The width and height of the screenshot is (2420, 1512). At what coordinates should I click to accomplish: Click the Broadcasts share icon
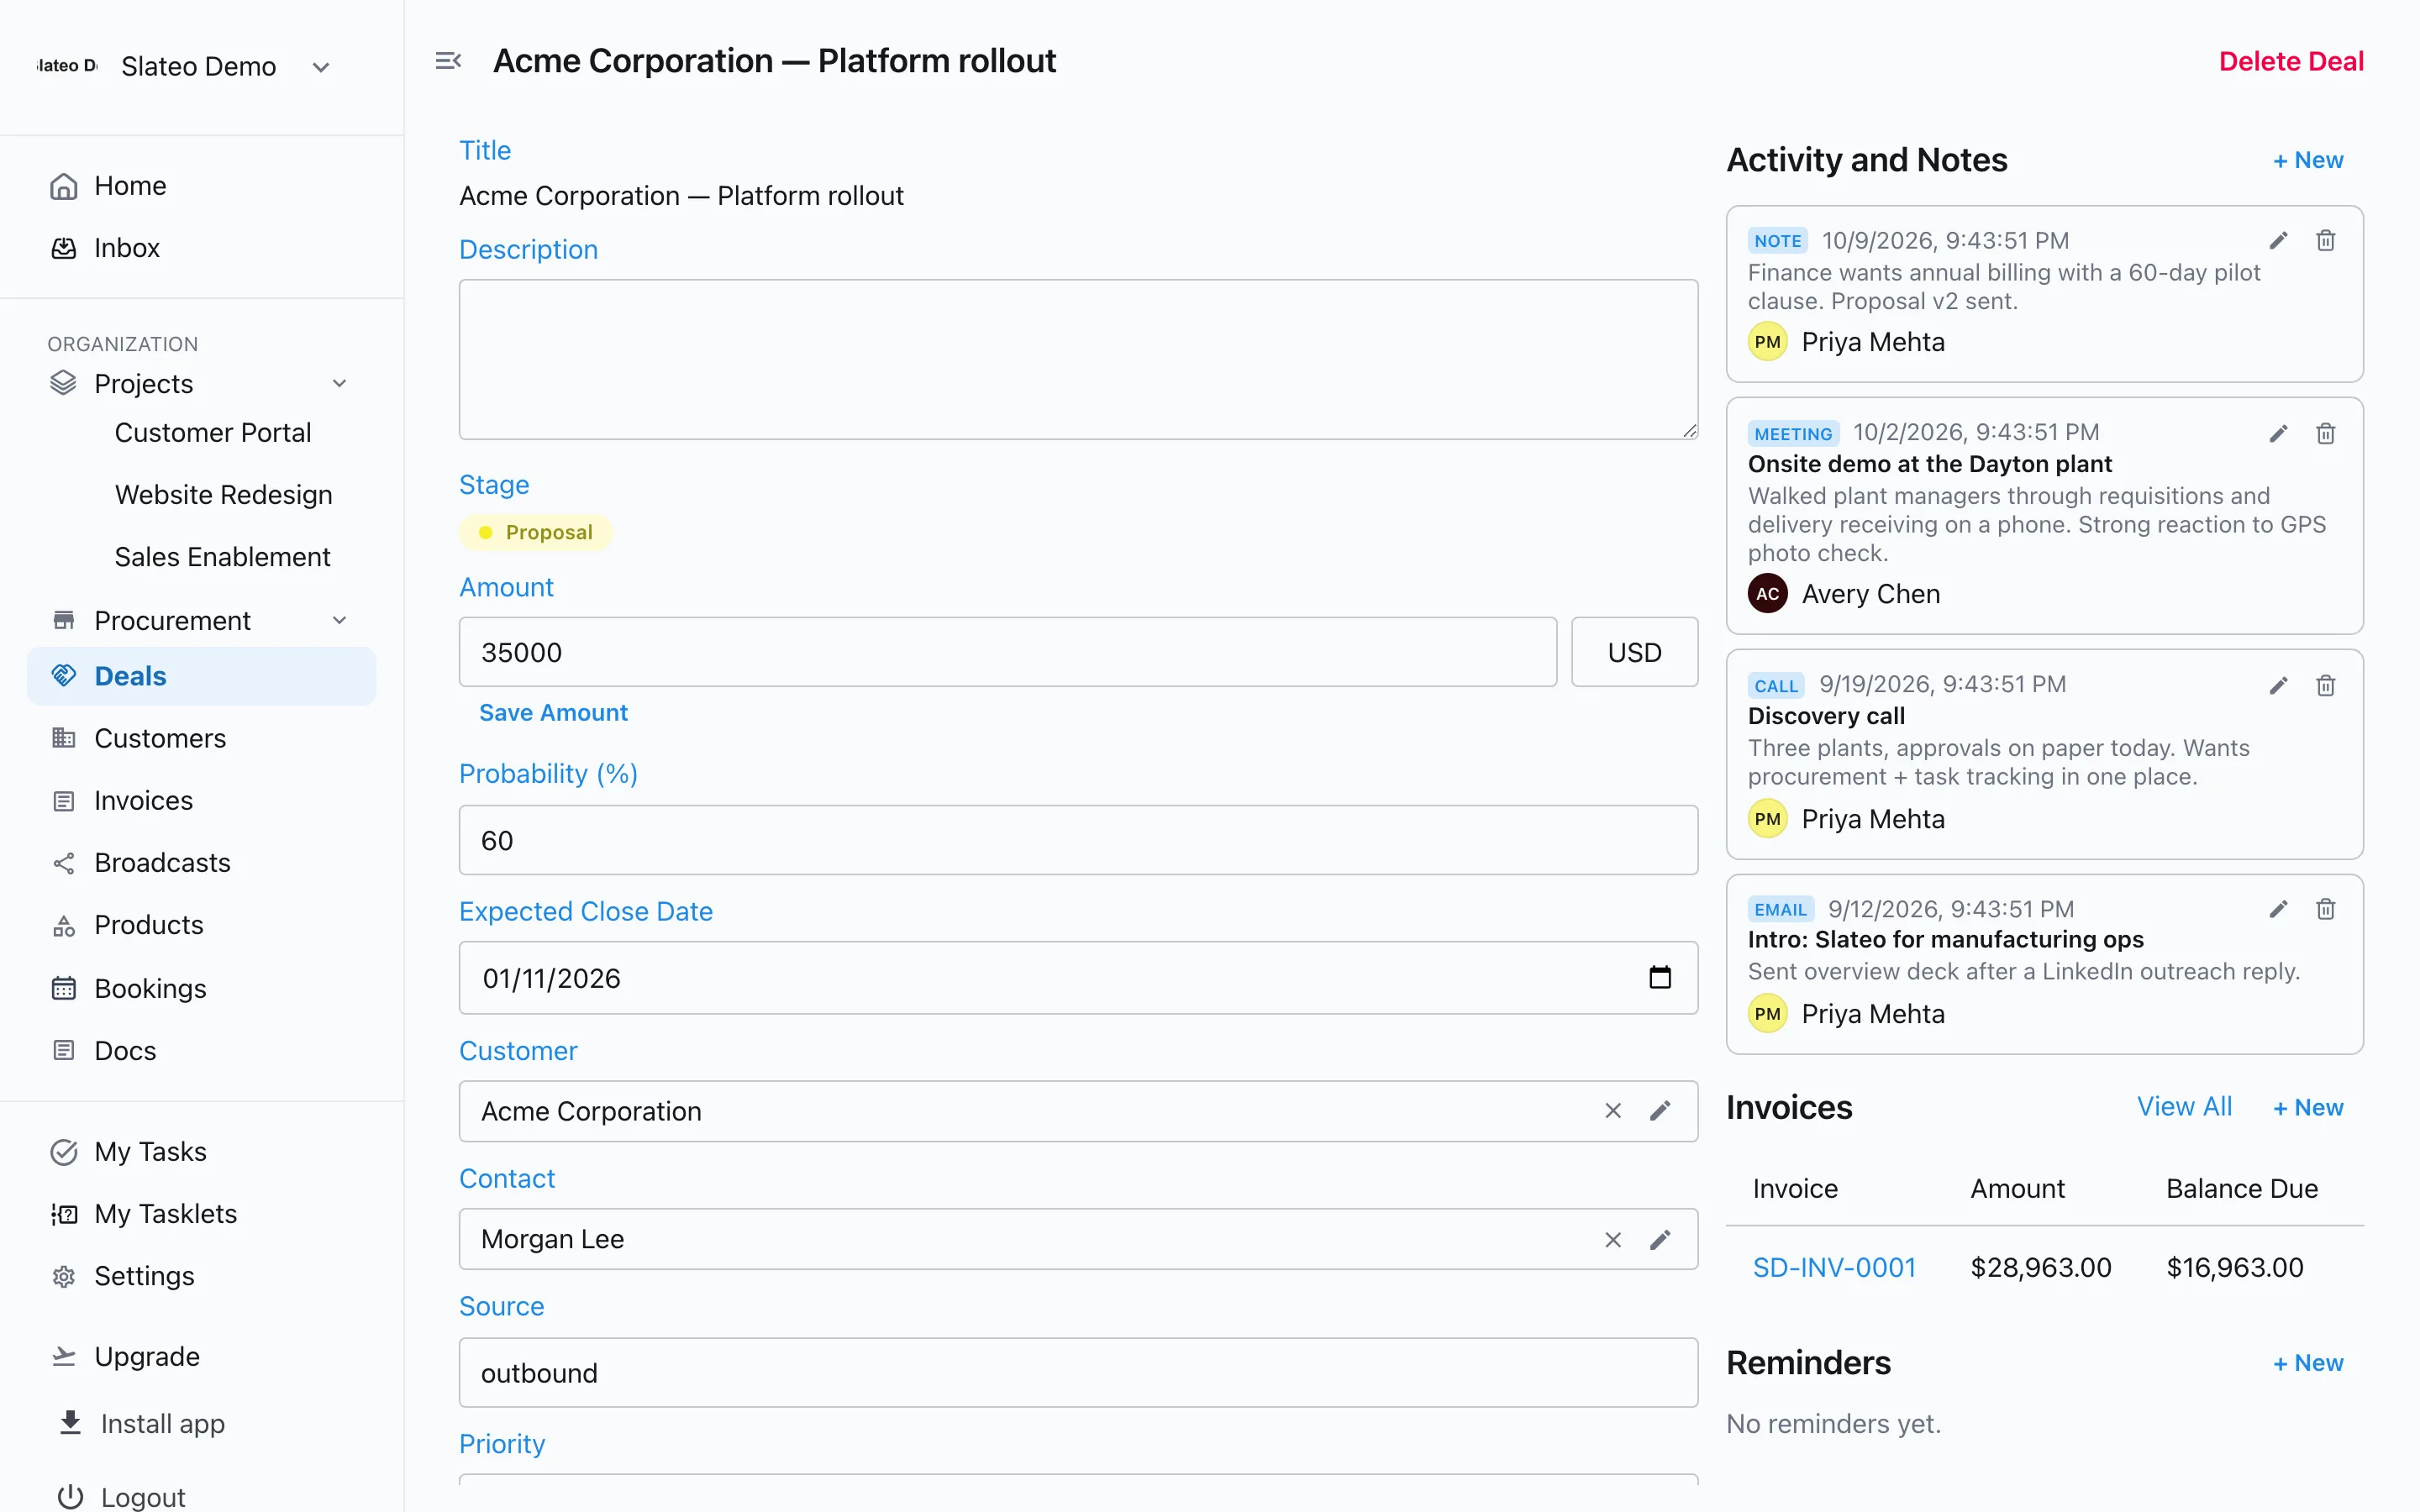64,862
